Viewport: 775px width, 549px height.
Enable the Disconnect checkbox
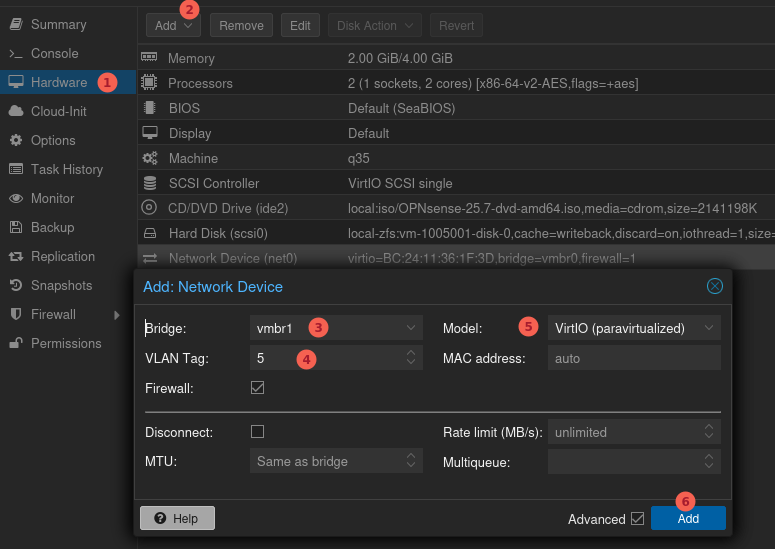(x=258, y=432)
